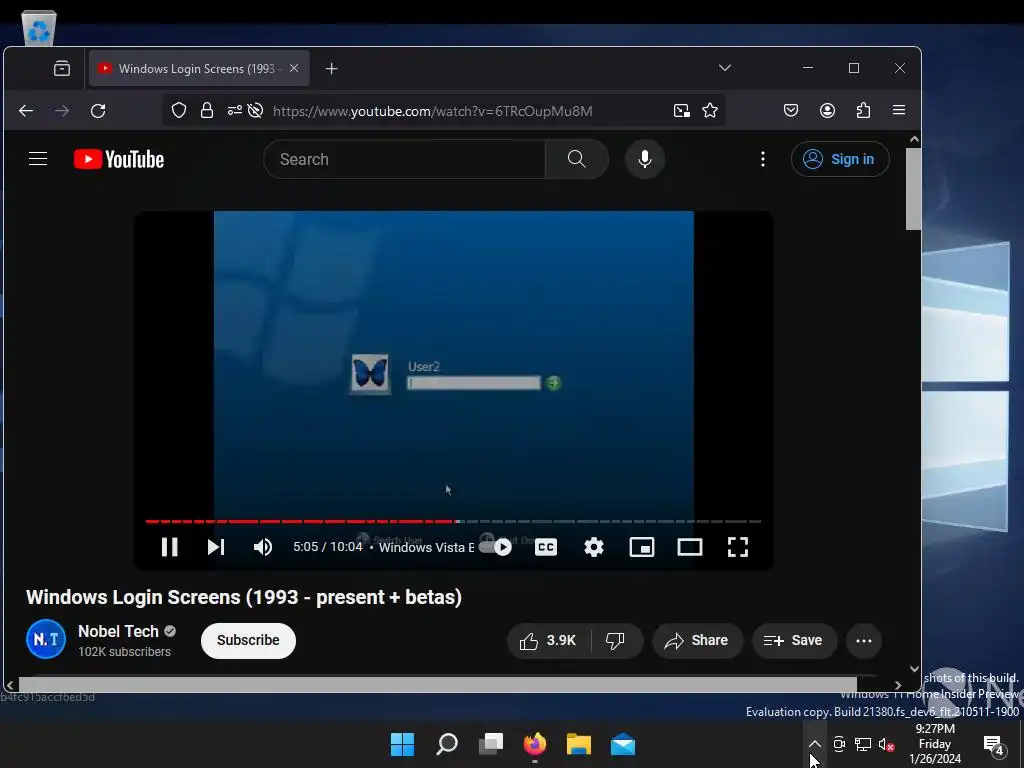Open the extensions puzzle icon
The height and width of the screenshot is (768, 1024).
(863, 110)
